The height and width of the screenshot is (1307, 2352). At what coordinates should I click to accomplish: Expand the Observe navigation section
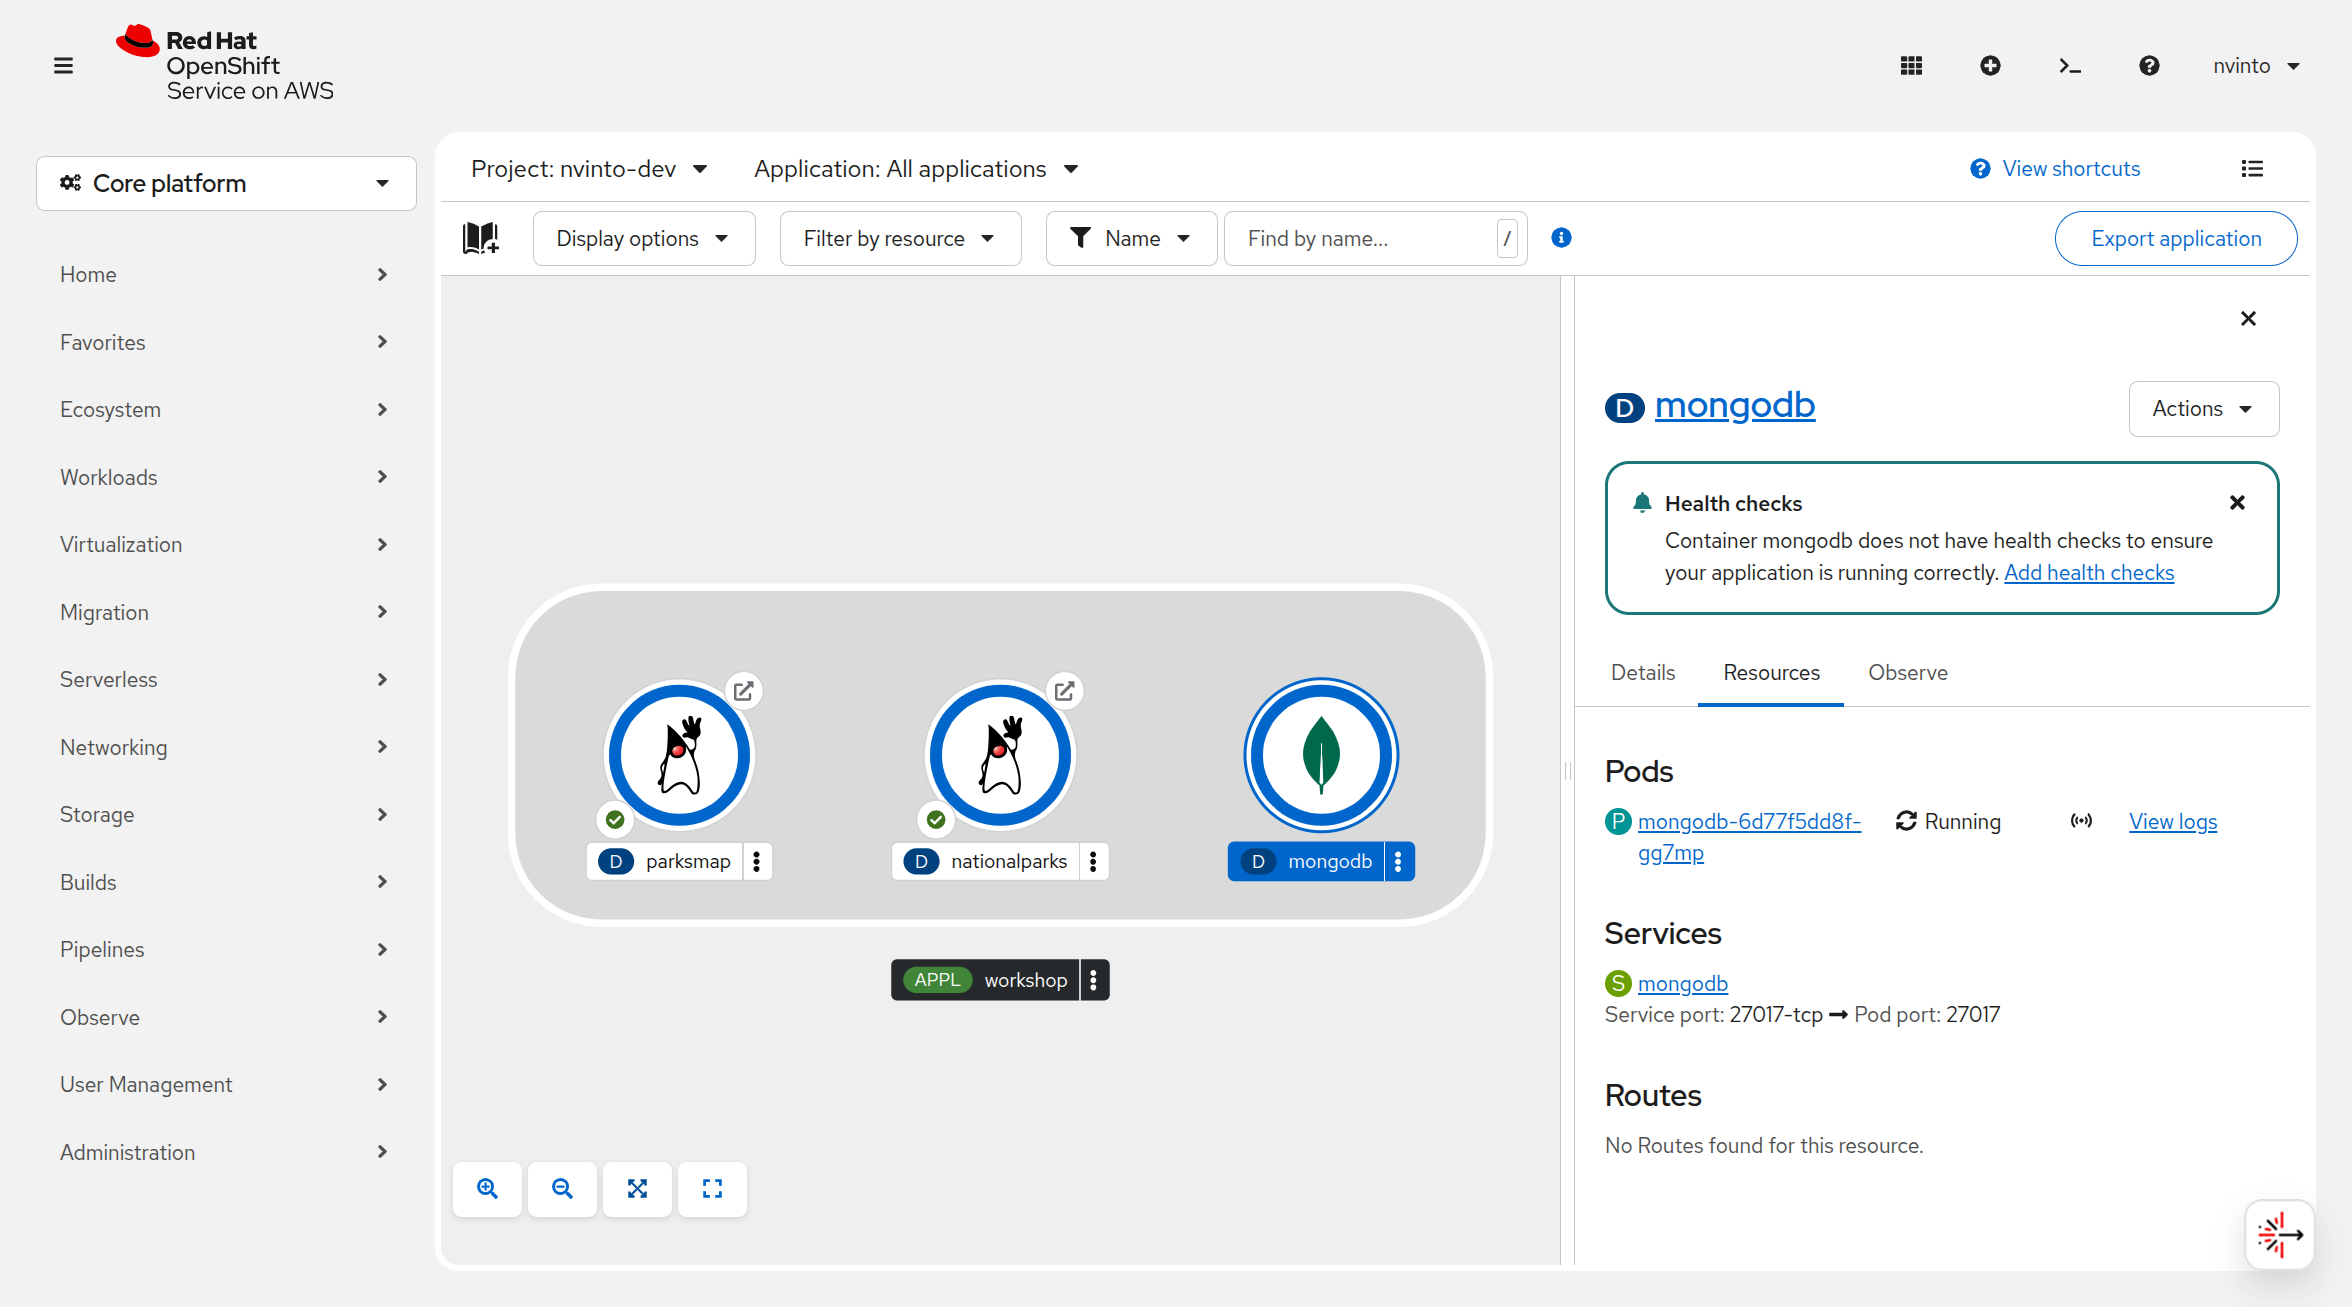(224, 1017)
